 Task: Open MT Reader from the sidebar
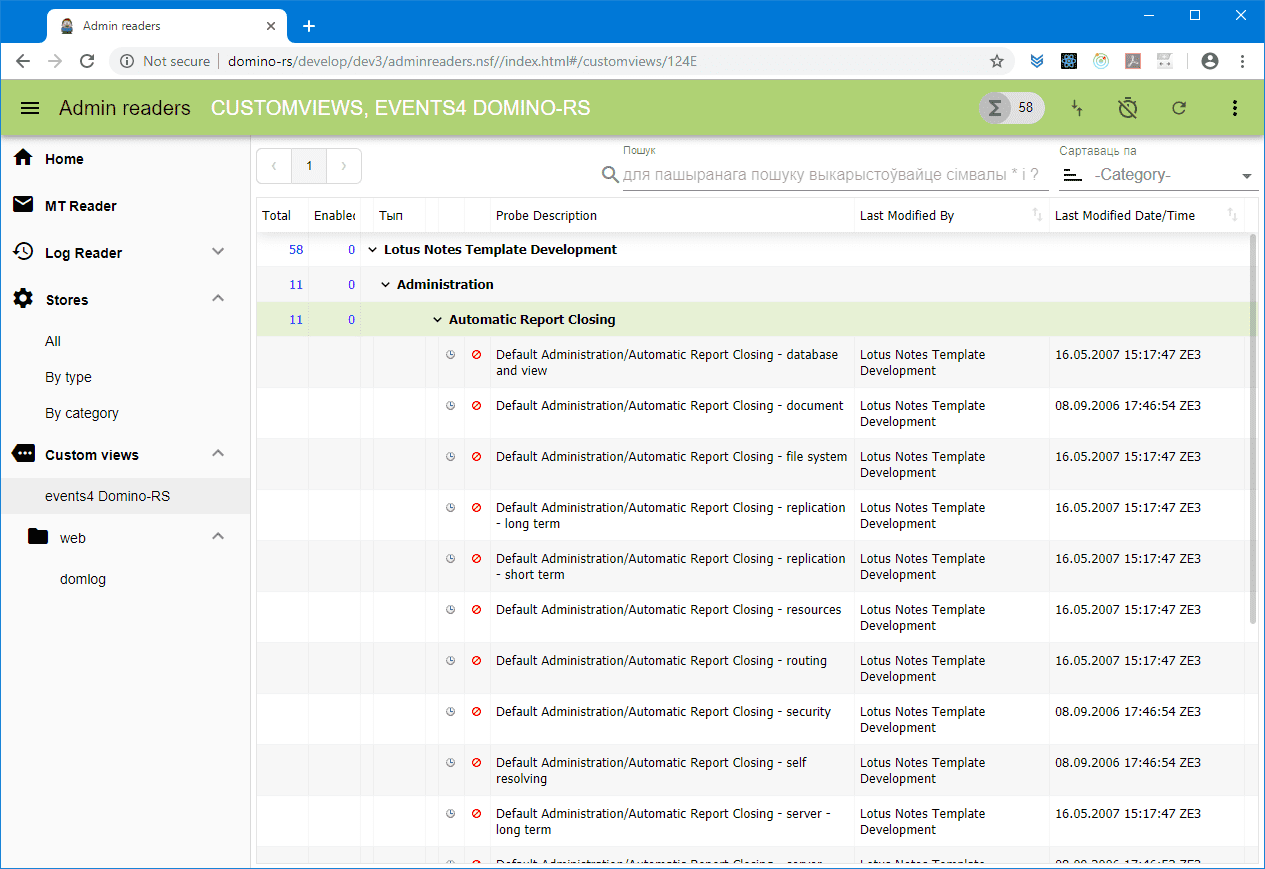click(80, 206)
